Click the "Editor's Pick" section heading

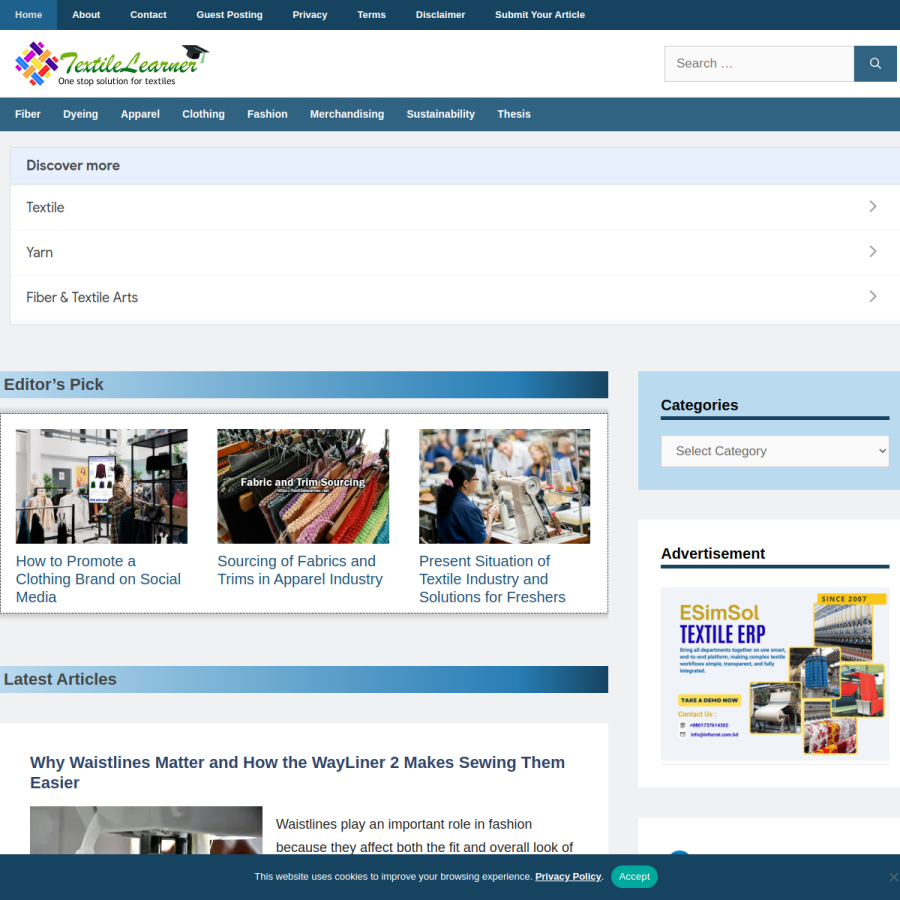coord(53,385)
